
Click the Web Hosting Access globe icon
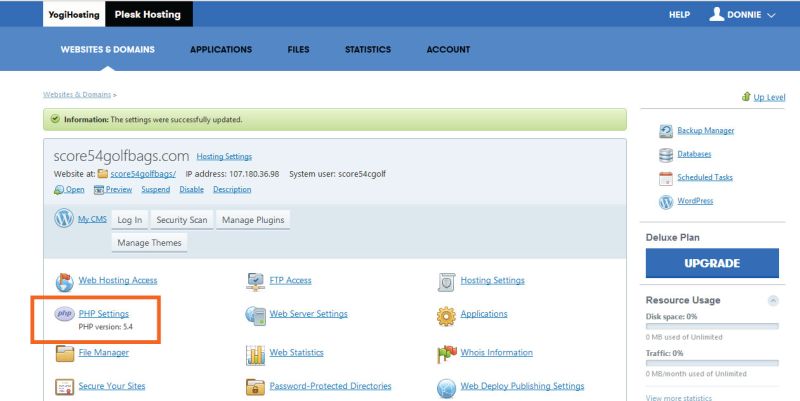[x=64, y=282]
